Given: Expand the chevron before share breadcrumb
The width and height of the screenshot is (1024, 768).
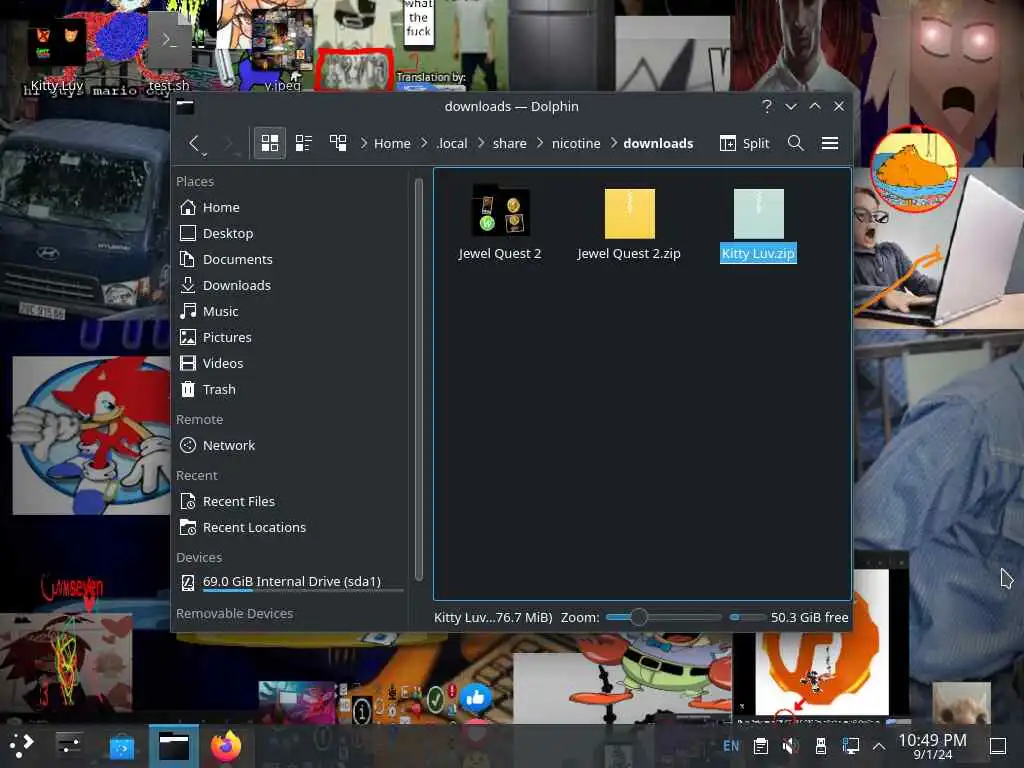Looking at the screenshot, I should [x=481, y=143].
